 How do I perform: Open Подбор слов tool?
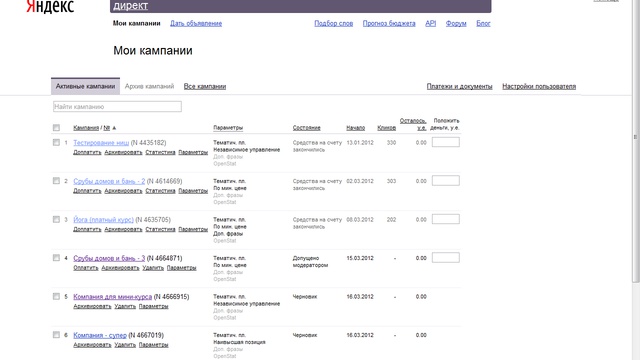[x=333, y=23]
